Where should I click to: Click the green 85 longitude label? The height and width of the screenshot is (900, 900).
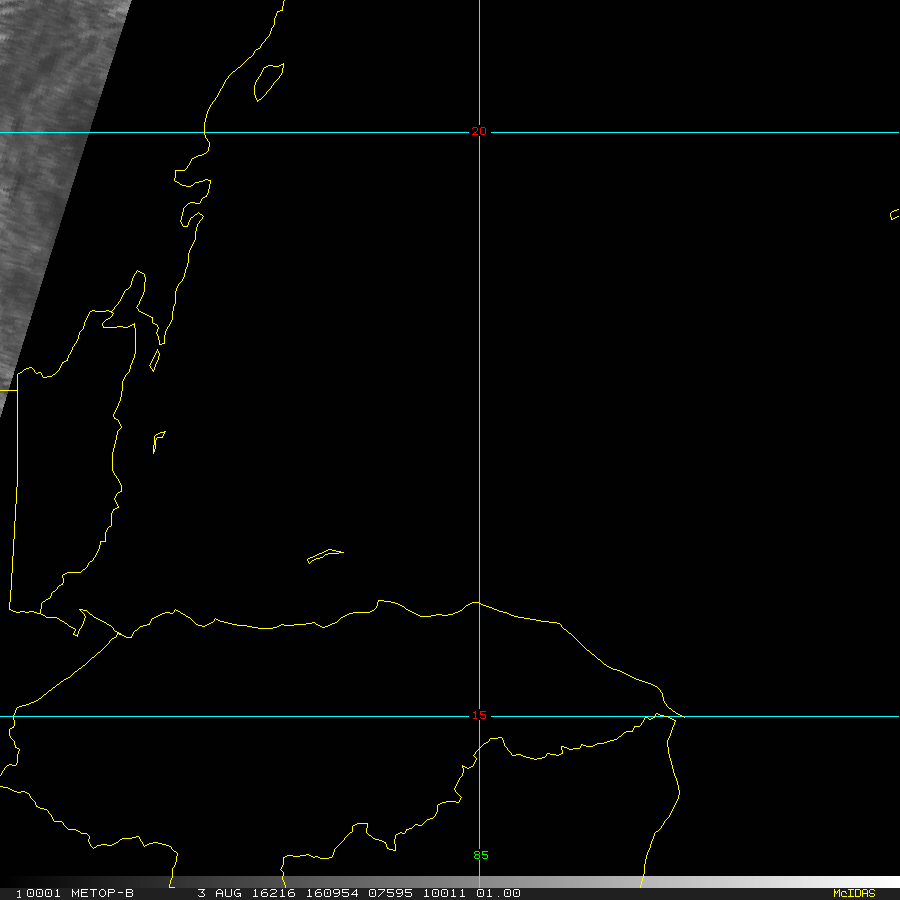pyautogui.click(x=481, y=856)
